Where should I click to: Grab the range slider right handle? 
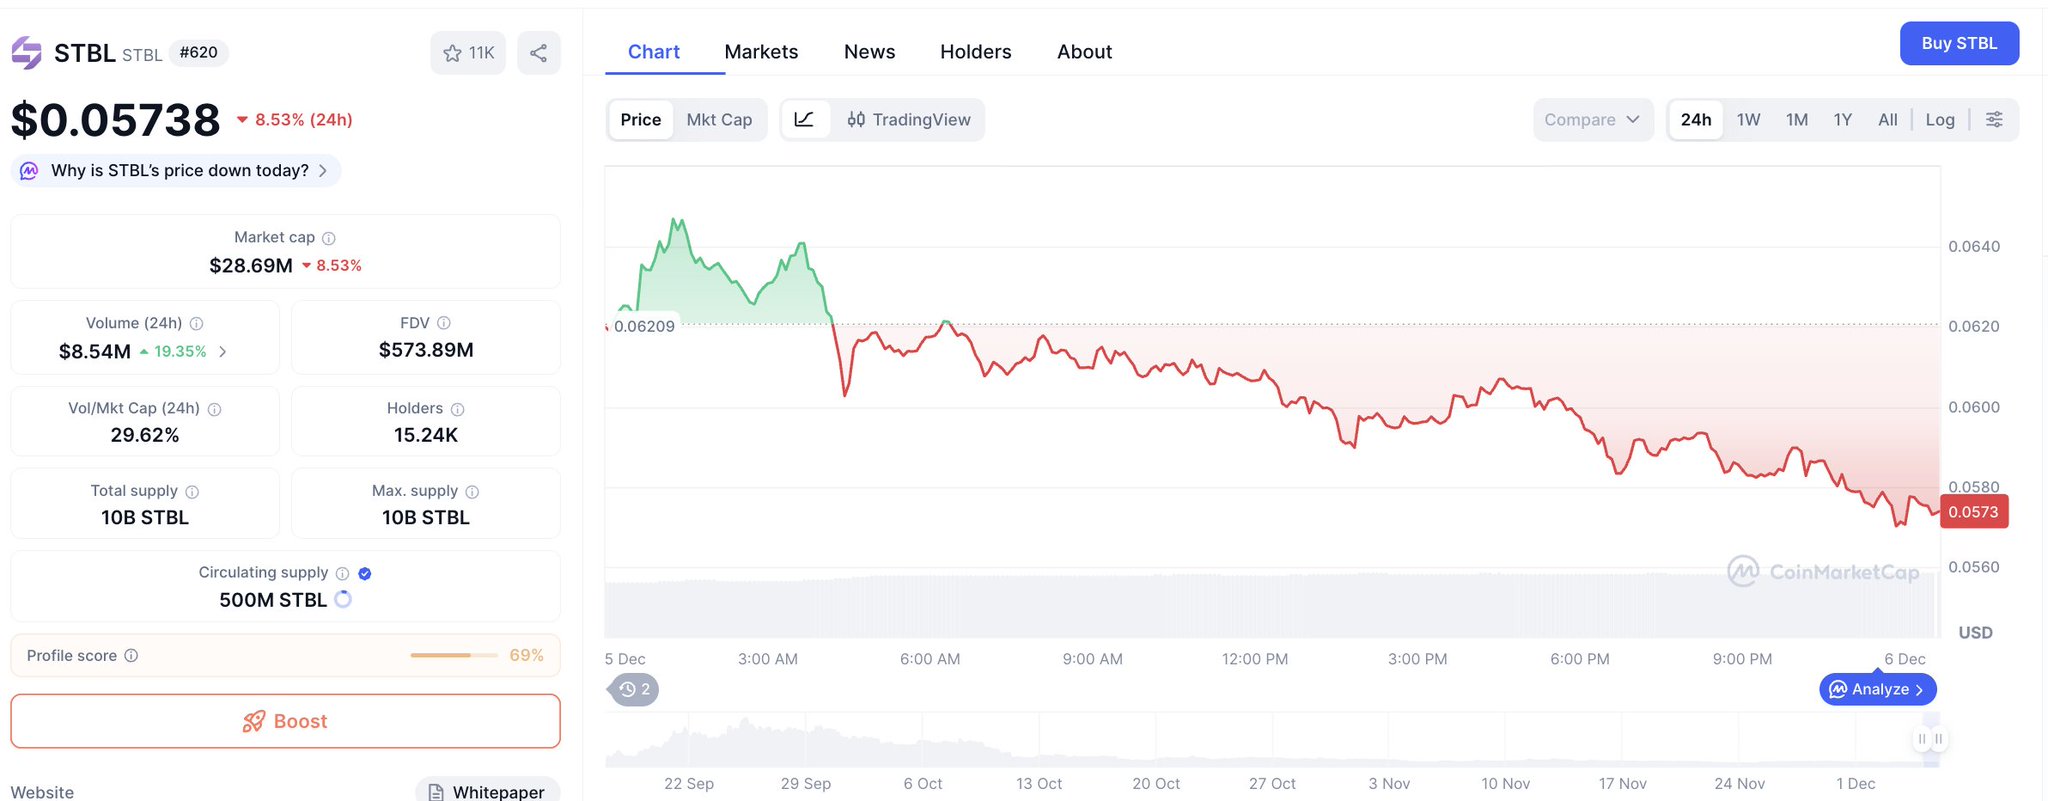(x=1938, y=739)
